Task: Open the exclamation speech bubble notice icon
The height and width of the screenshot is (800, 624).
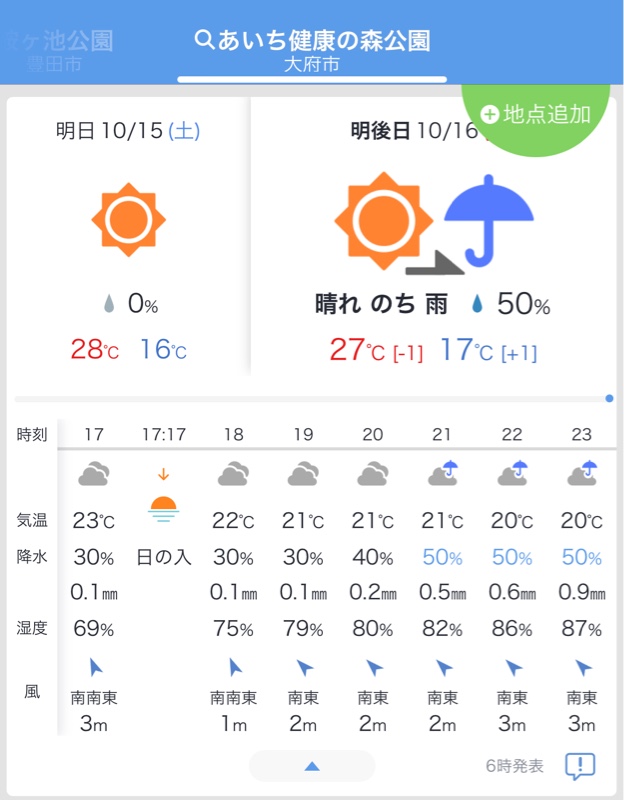Action: 580,766
